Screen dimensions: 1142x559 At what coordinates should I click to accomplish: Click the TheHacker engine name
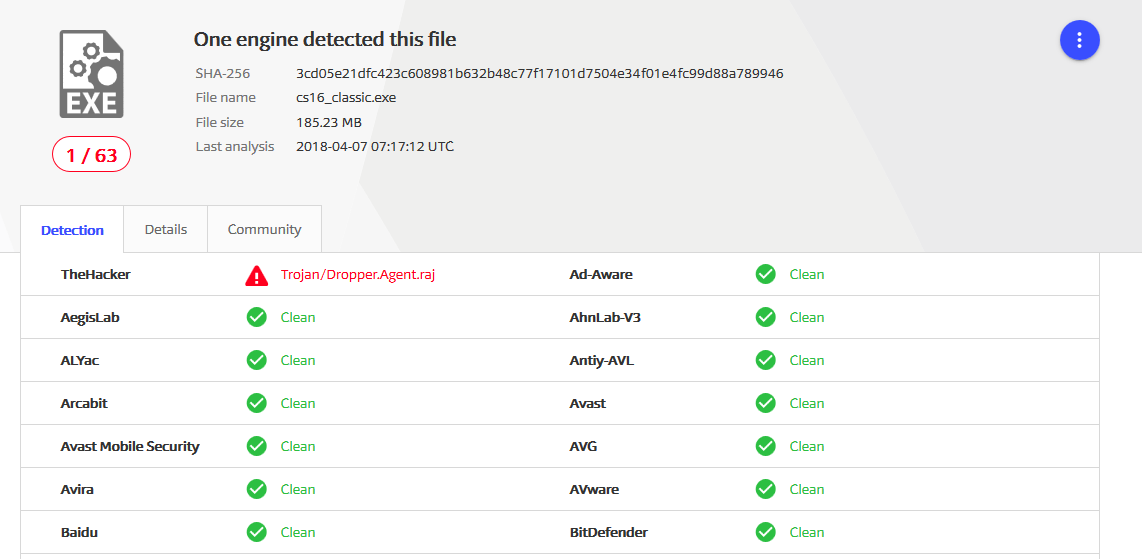point(95,274)
